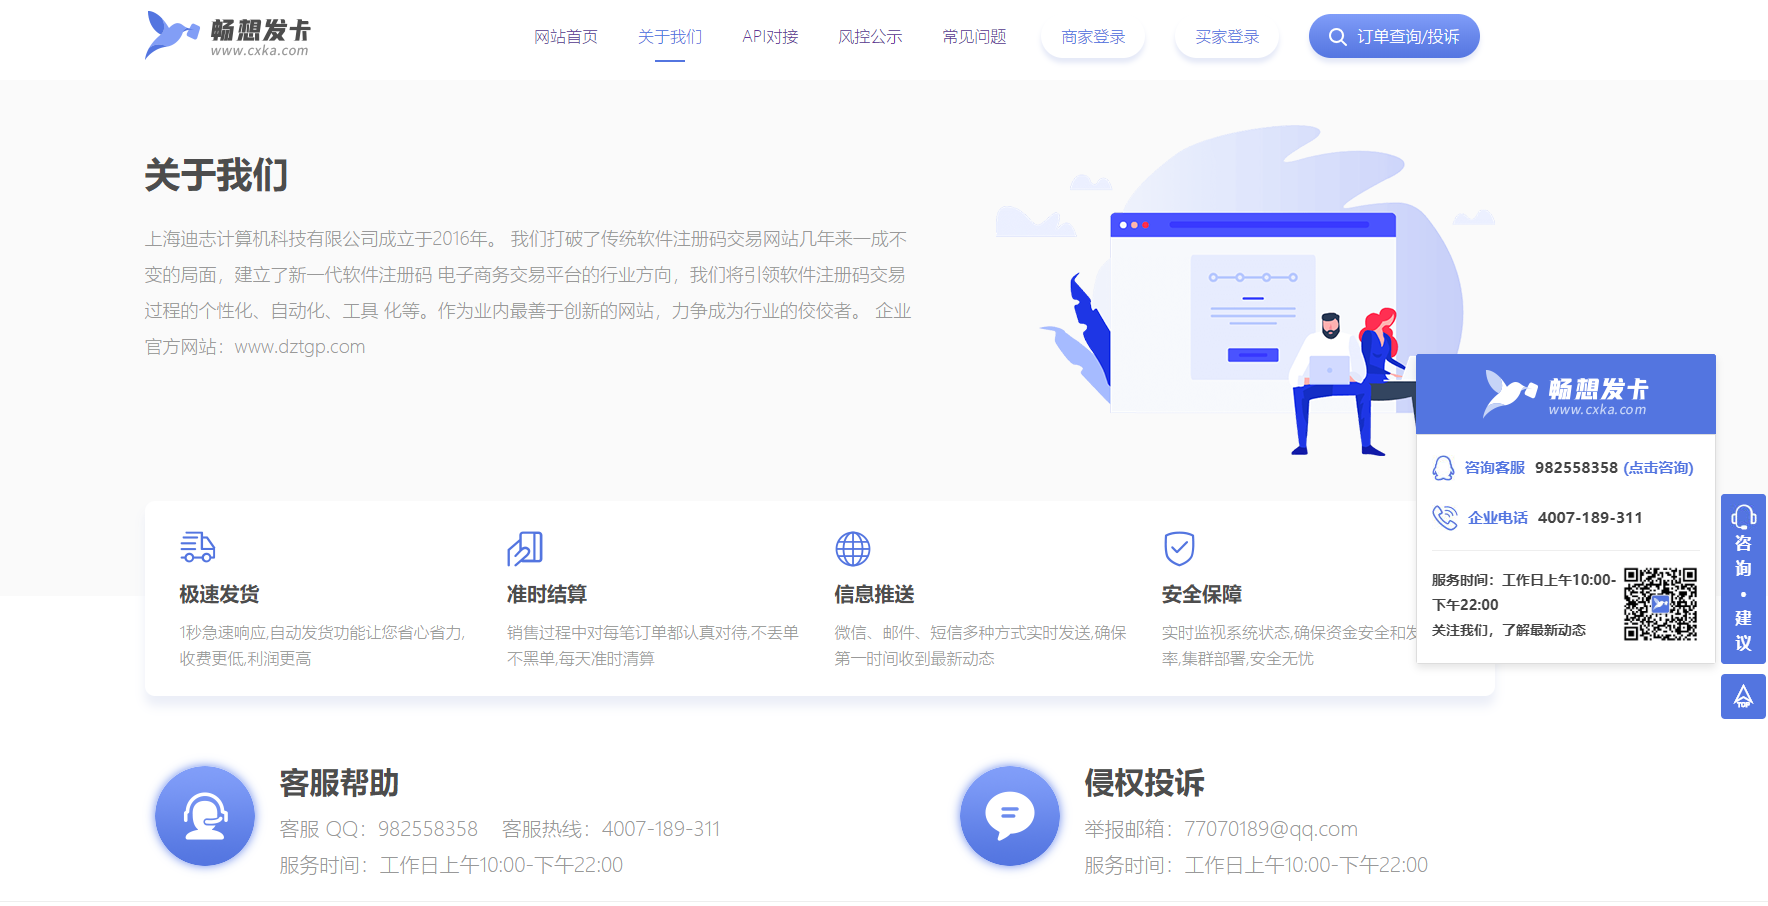Click the back-to-top arrow icon
1768x906 pixels.
point(1743,696)
